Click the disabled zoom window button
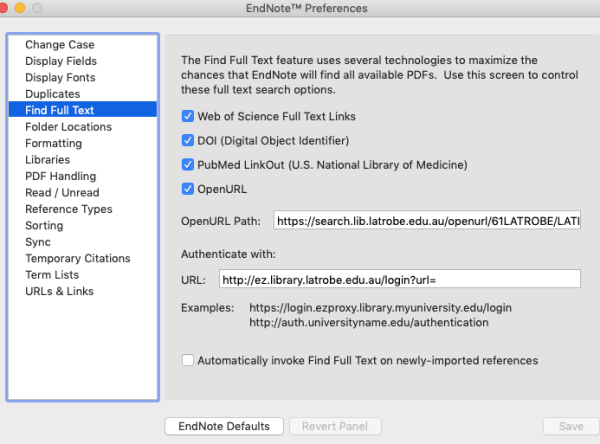600x444 pixels. pos(37,8)
